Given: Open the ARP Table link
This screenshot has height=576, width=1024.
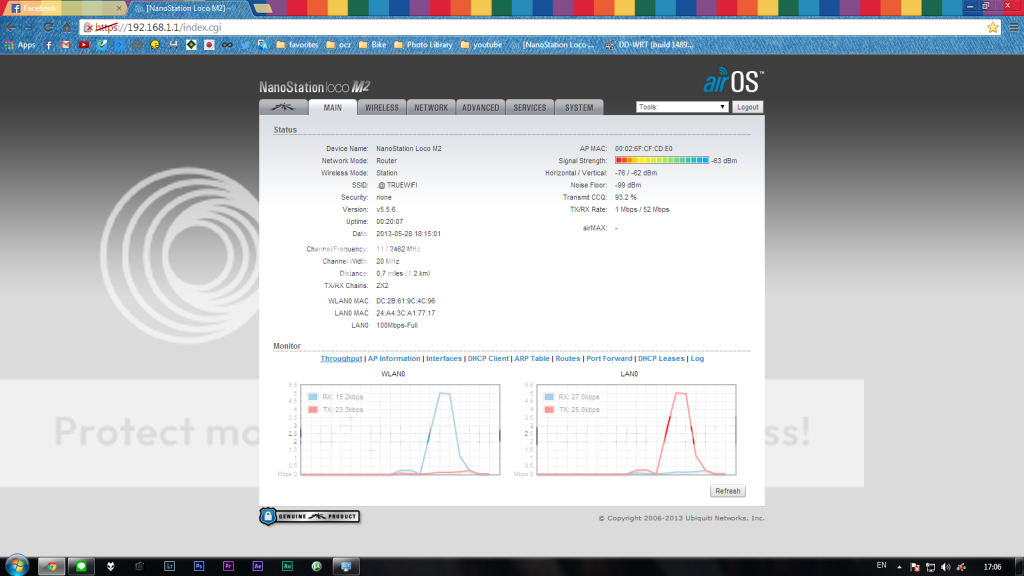Looking at the screenshot, I should point(532,359).
